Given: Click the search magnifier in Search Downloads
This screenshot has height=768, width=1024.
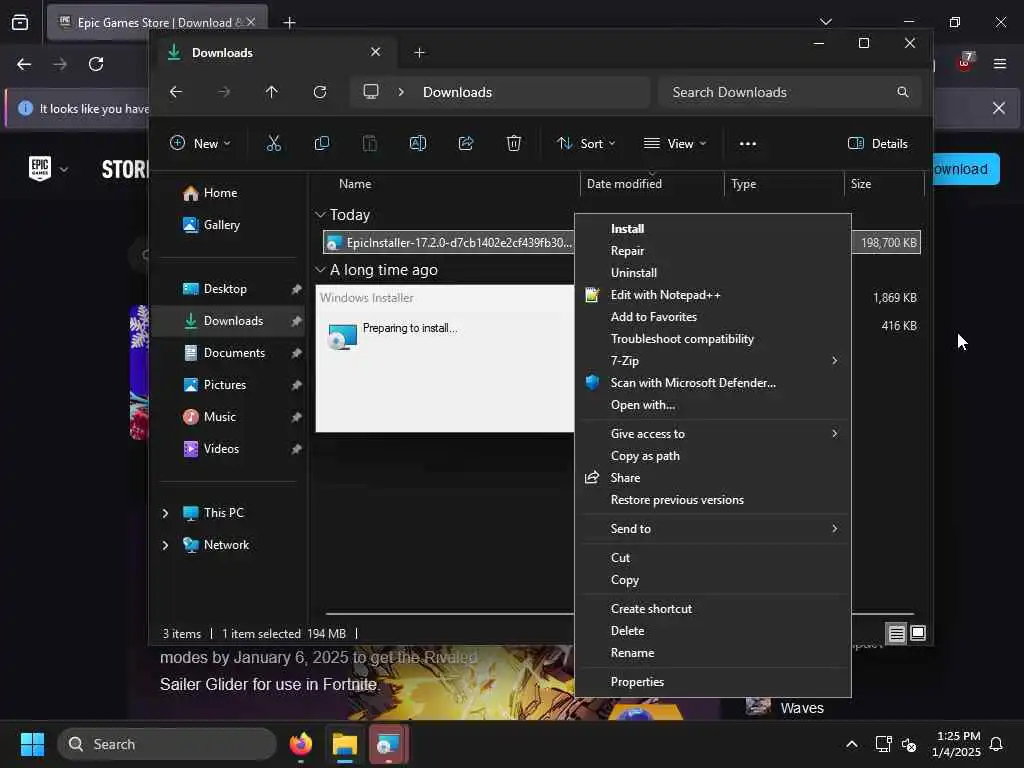Looking at the screenshot, I should (903, 92).
